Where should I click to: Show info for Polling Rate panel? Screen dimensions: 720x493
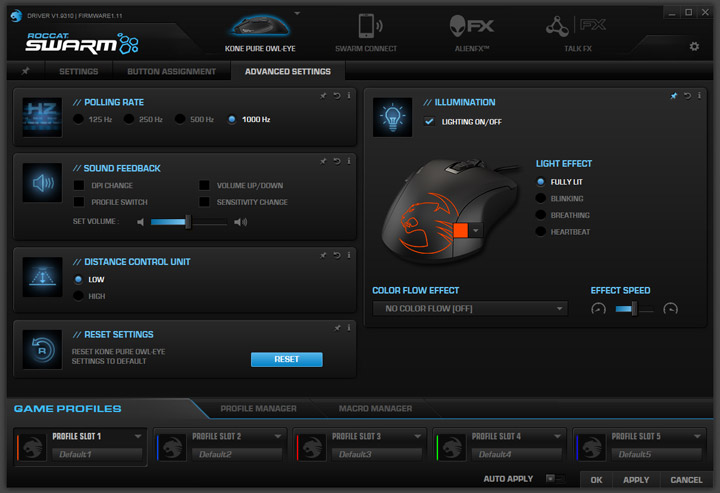[349, 95]
